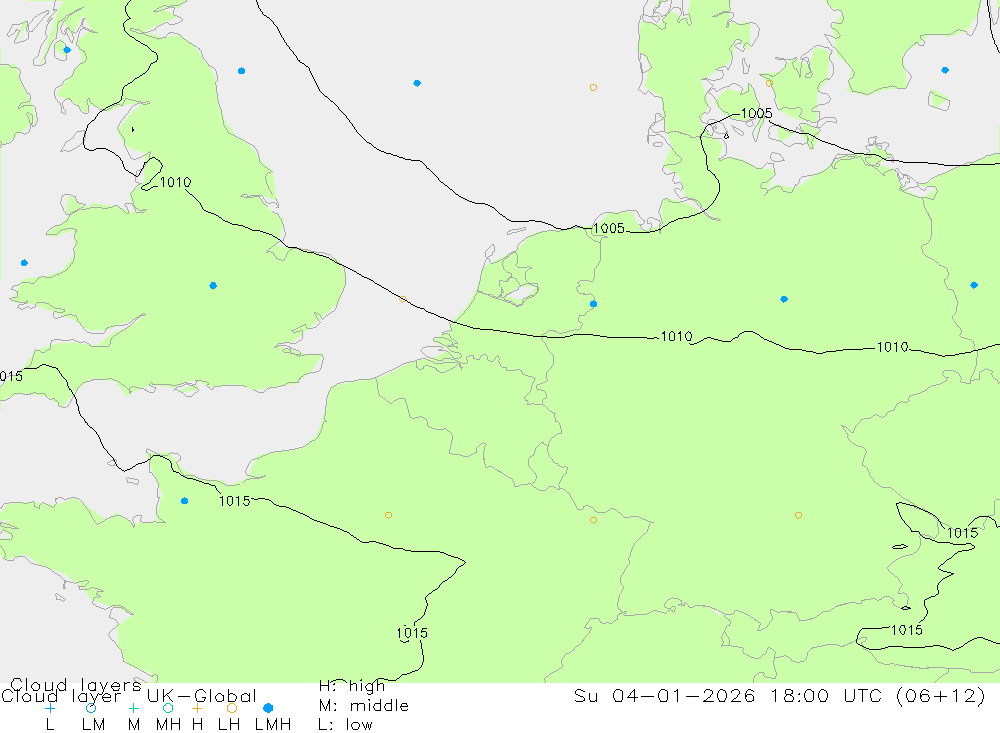Click the 'H: high' legend text
This screenshot has height=733, width=1000.
(x=352, y=686)
